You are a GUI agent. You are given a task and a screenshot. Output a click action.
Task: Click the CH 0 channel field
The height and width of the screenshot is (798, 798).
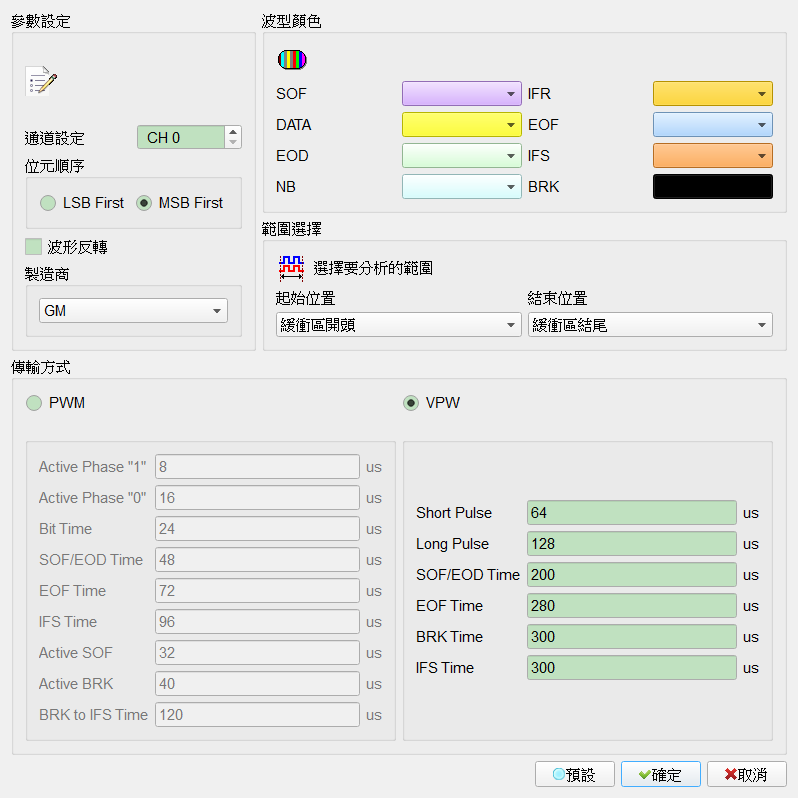click(x=181, y=137)
